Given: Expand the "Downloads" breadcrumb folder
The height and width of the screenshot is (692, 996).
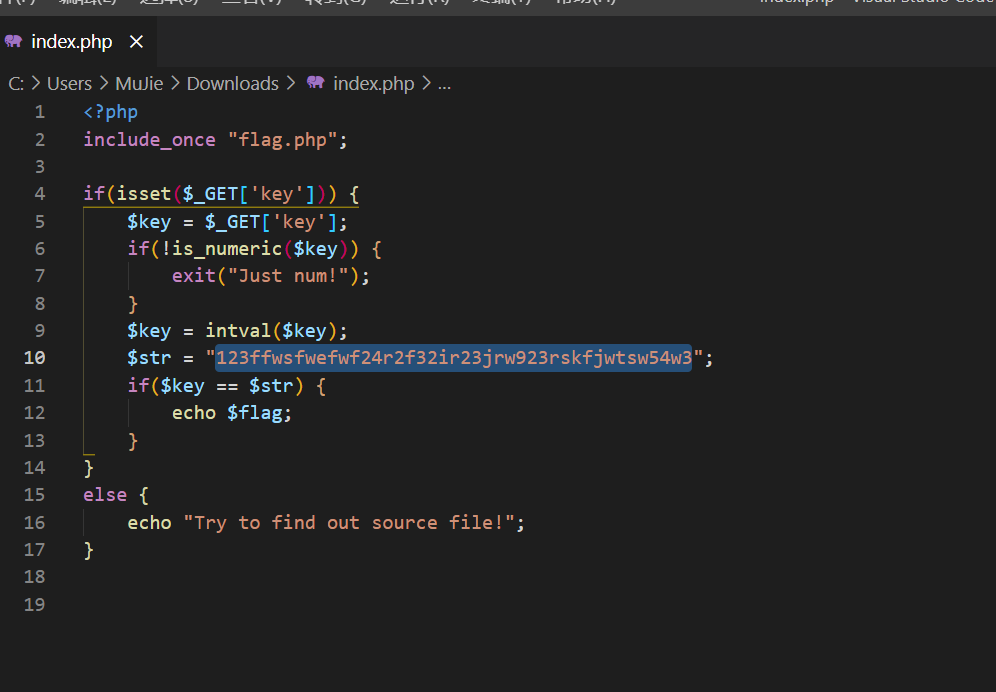Looking at the screenshot, I should (x=232, y=84).
